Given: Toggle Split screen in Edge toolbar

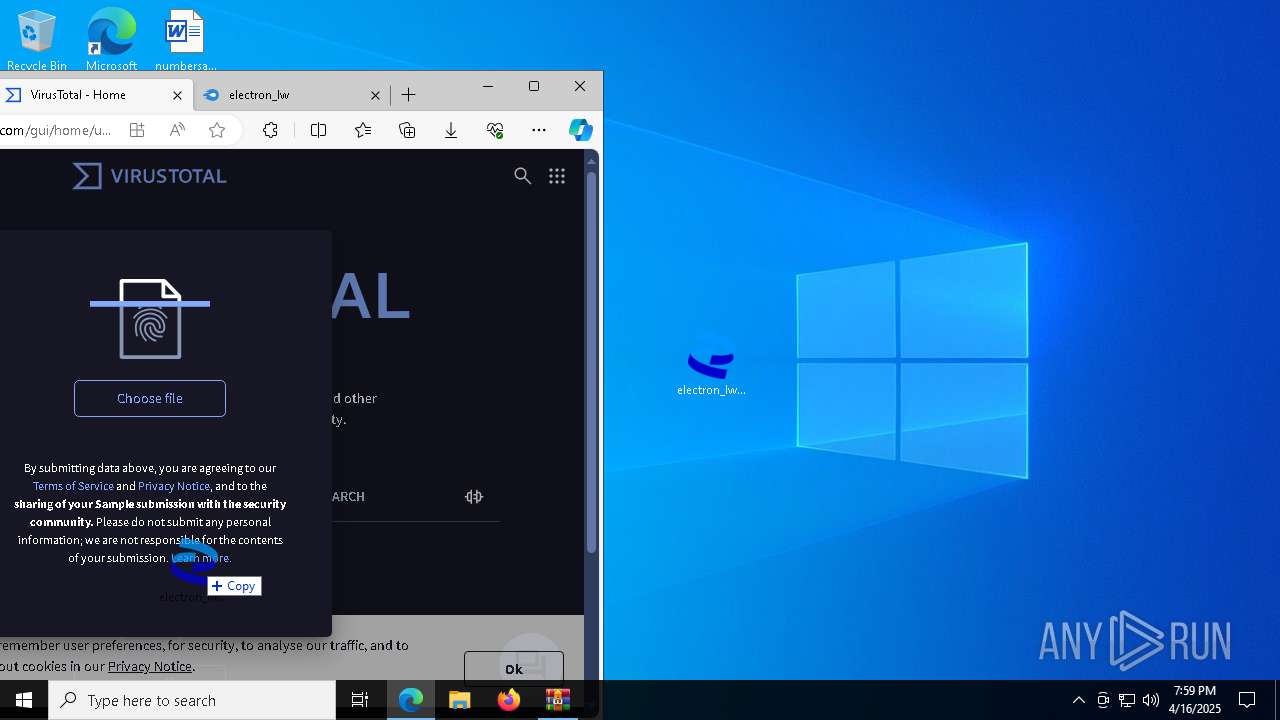Looking at the screenshot, I should tap(319, 130).
